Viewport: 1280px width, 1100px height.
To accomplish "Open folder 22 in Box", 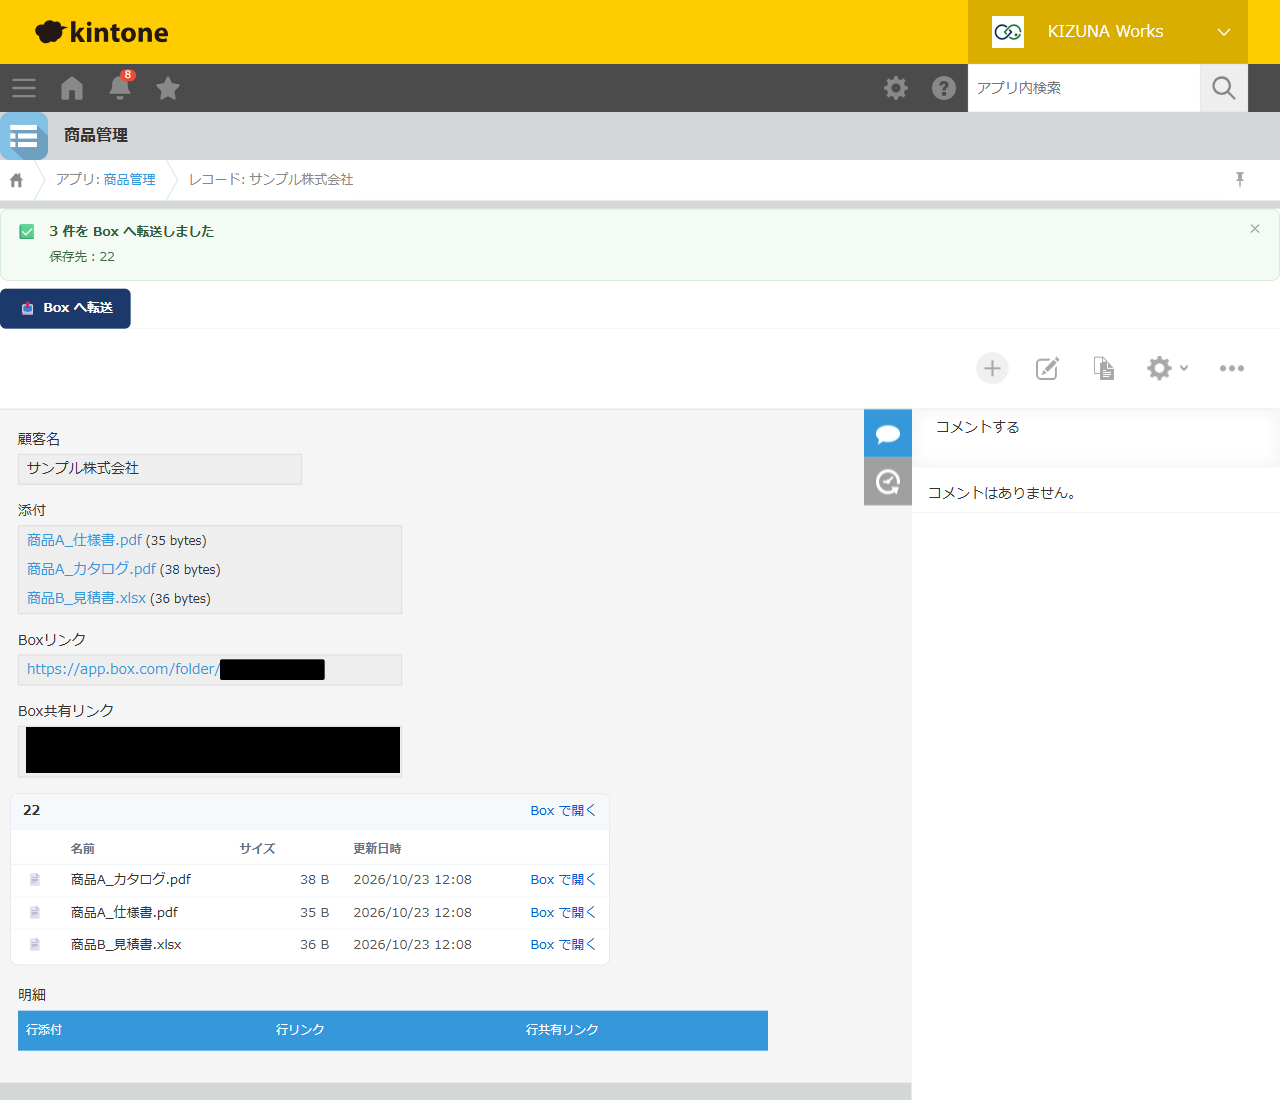I will click(563, 811).
